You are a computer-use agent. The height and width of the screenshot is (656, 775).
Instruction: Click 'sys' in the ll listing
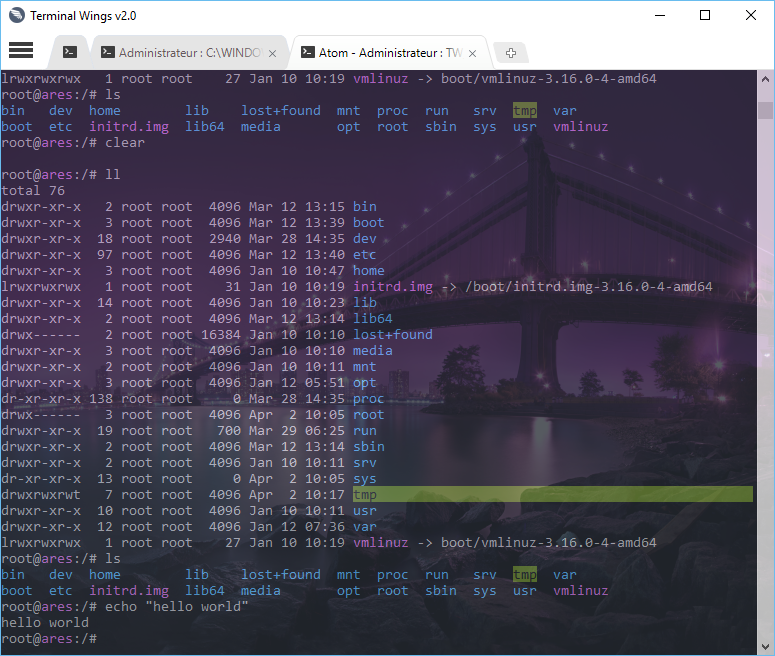click(365, 479)
